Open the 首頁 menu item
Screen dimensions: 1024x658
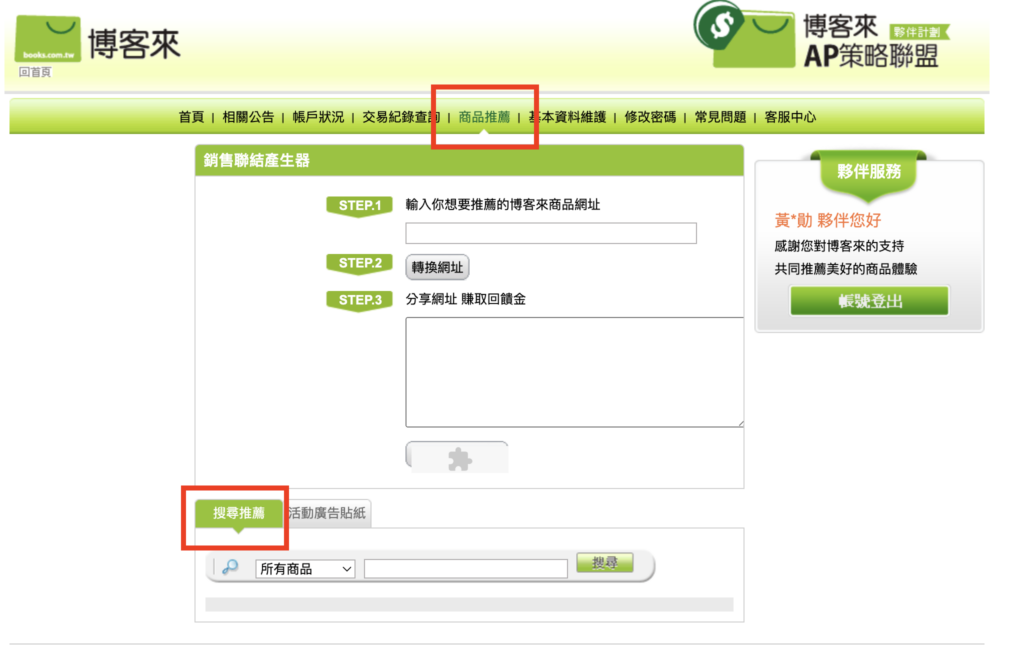[191, 117]
